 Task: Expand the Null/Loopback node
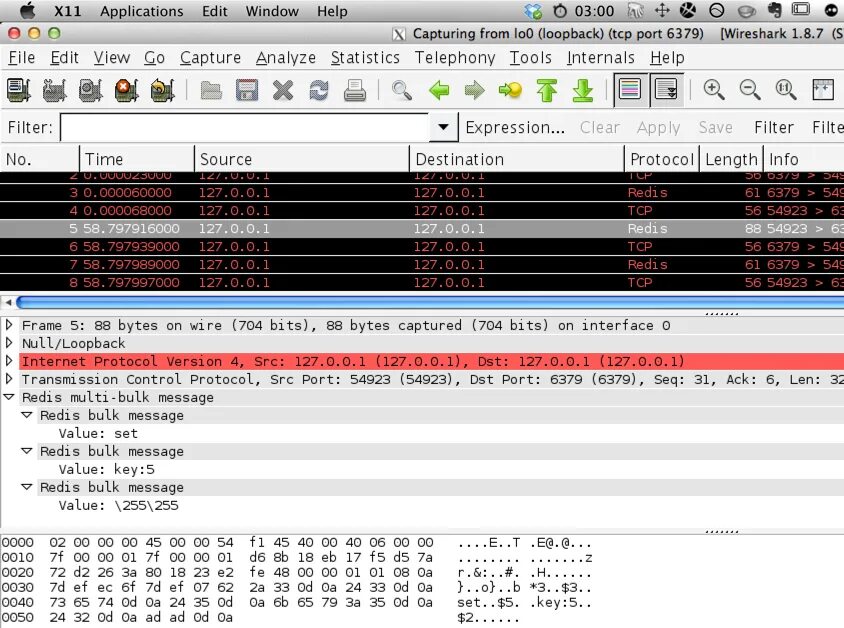click(x=9, y=342)
